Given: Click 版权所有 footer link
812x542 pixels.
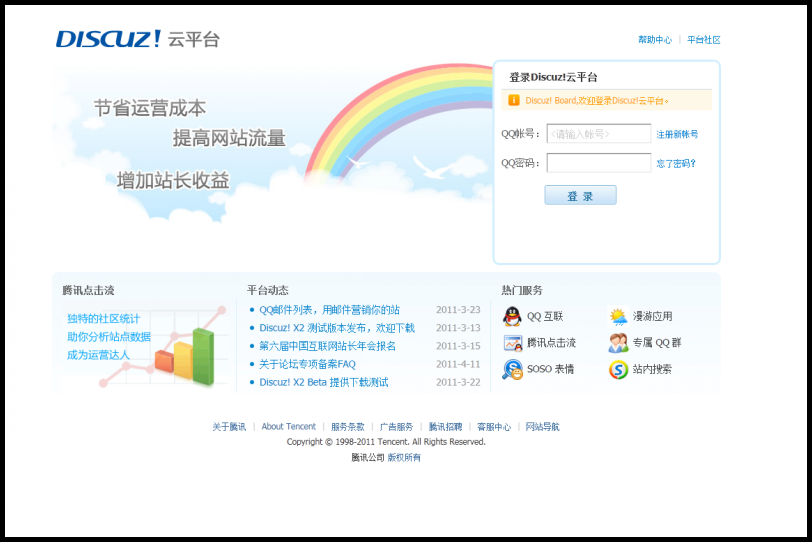Looking at the screenshot, I should coord(404,458).
